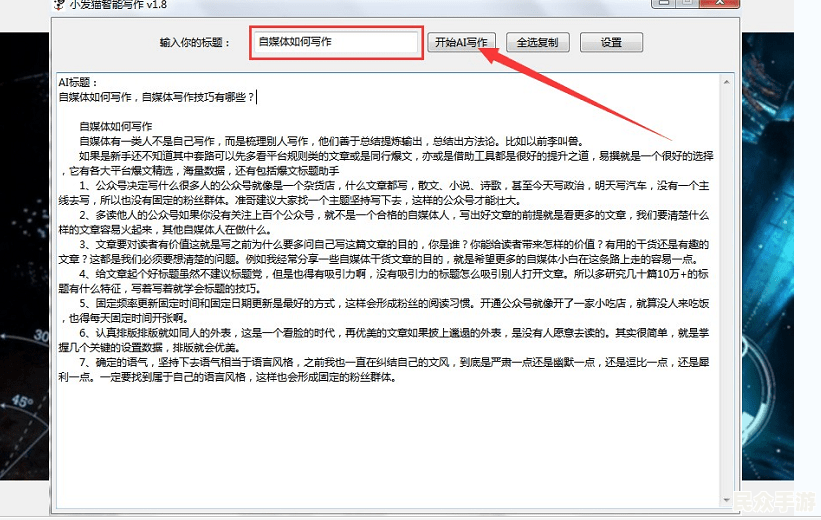The image size is (821, 520).
Task: Click the app icon in the title bar
Action: (59, 4)
